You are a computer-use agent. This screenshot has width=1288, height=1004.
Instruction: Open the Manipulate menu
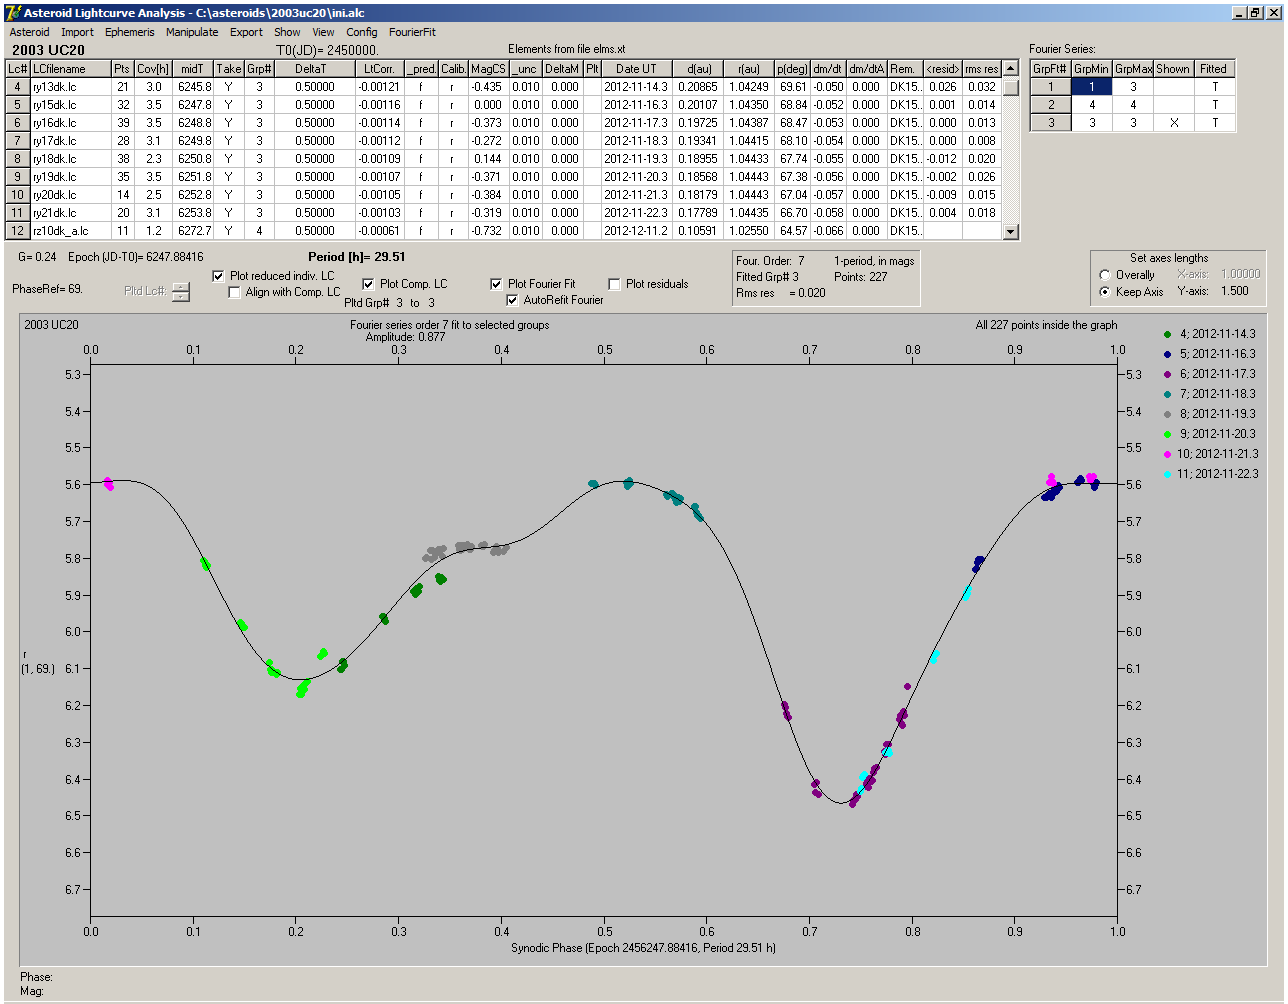[192, 32]
